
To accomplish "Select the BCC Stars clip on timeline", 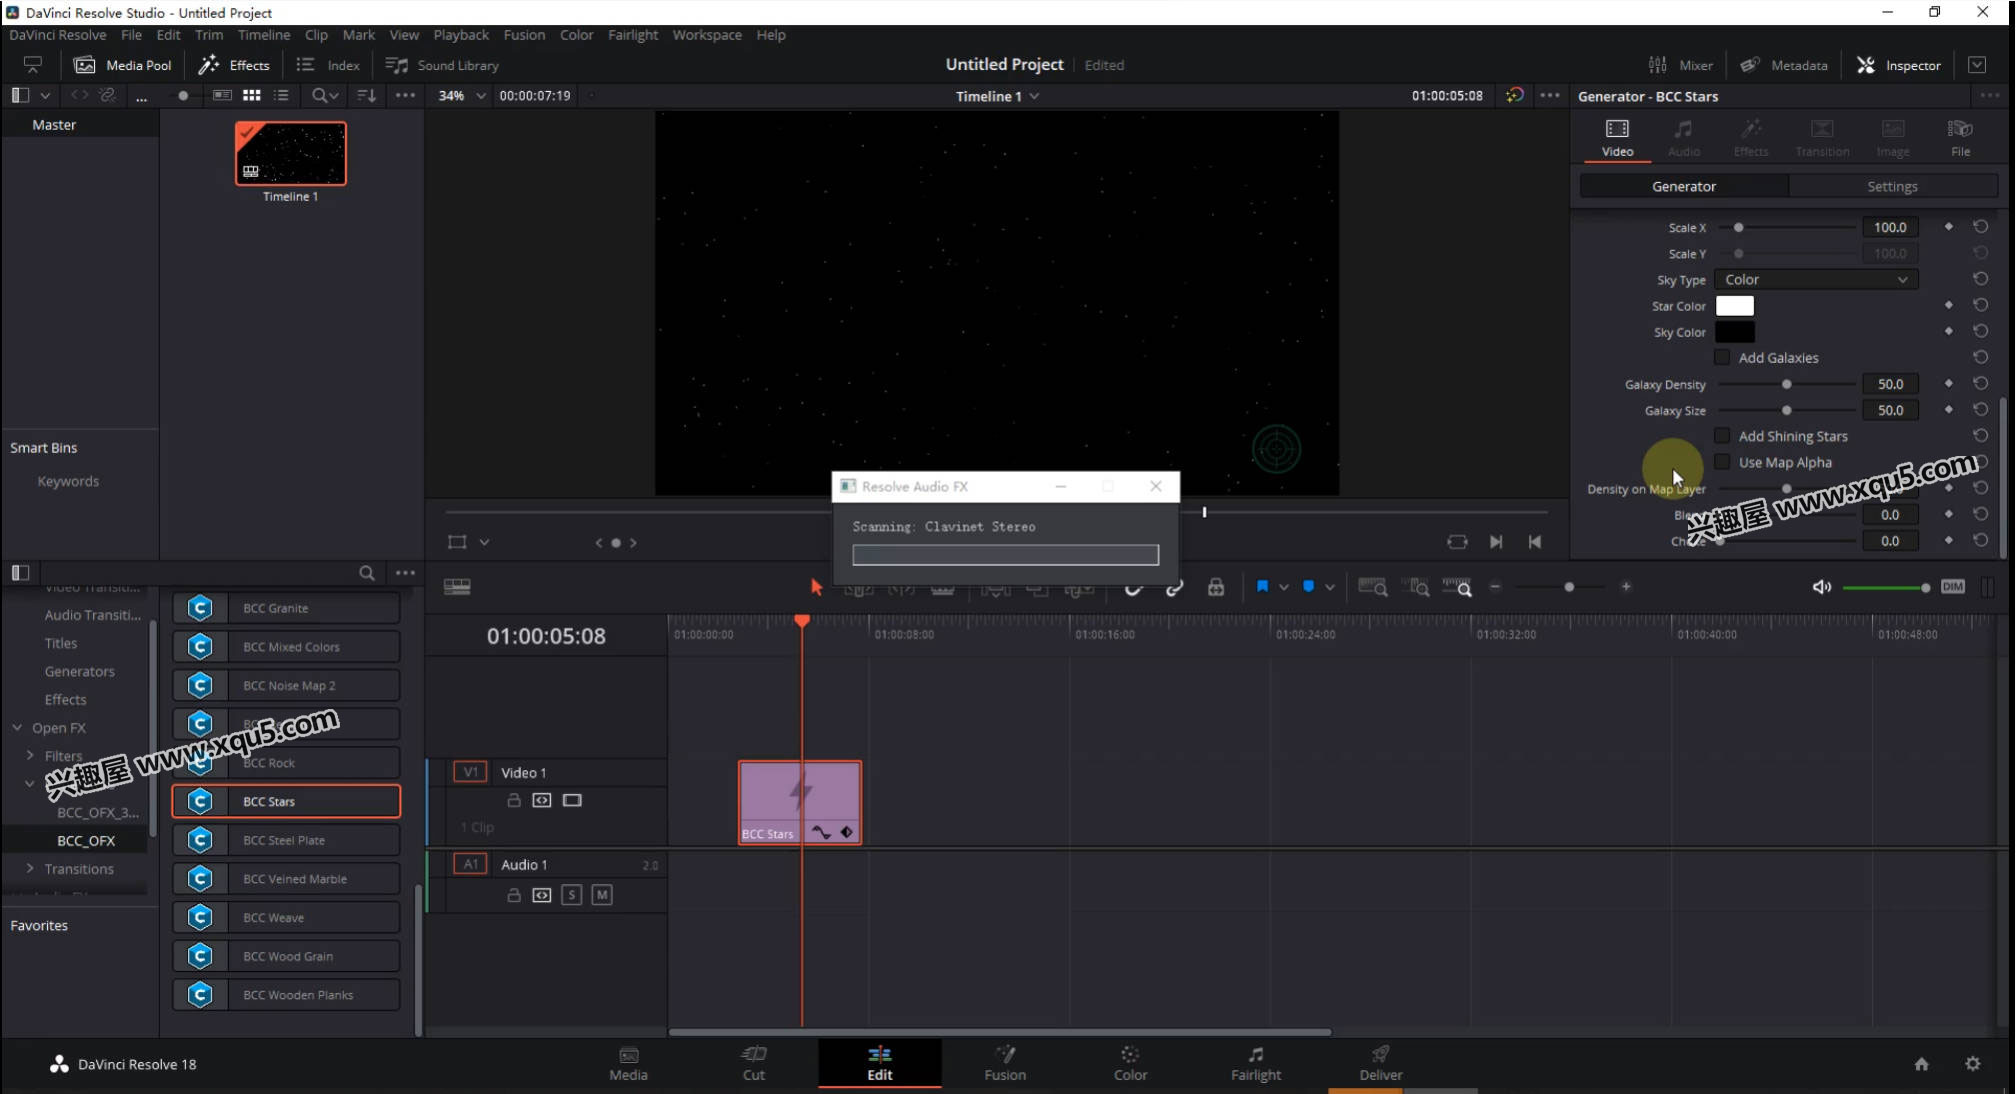I will 799,802.
